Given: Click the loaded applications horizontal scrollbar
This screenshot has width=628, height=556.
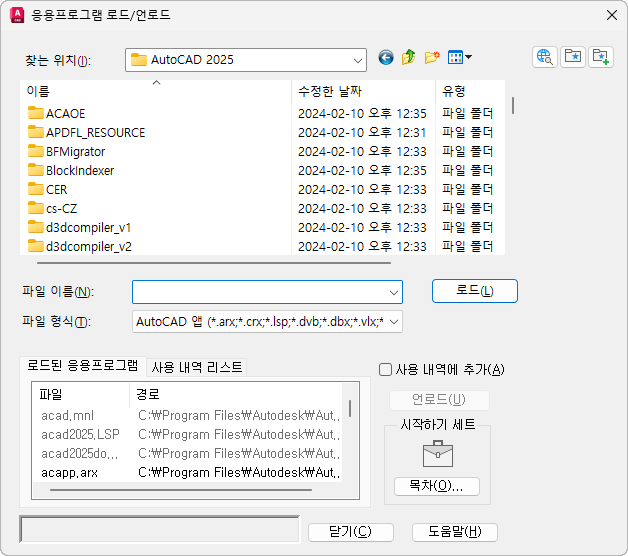Looking at the screenshot, I should tap(181, 490).
